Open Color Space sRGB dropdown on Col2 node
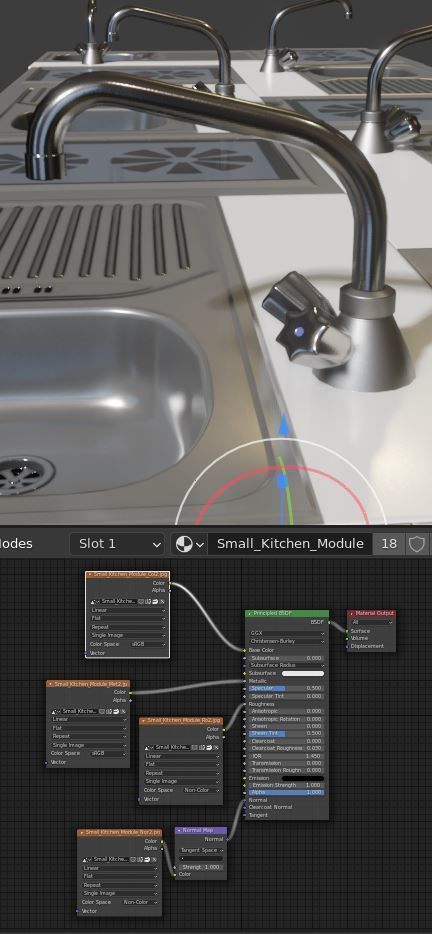The image size is (432, 934). [148, 644]
